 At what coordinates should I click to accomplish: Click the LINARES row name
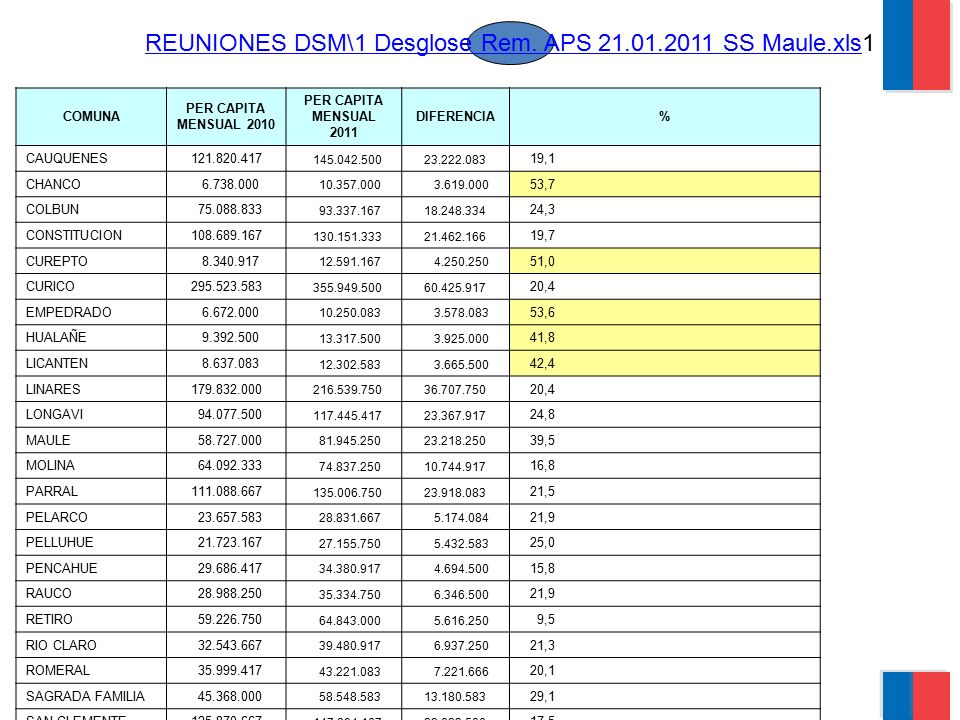(53, 389)
